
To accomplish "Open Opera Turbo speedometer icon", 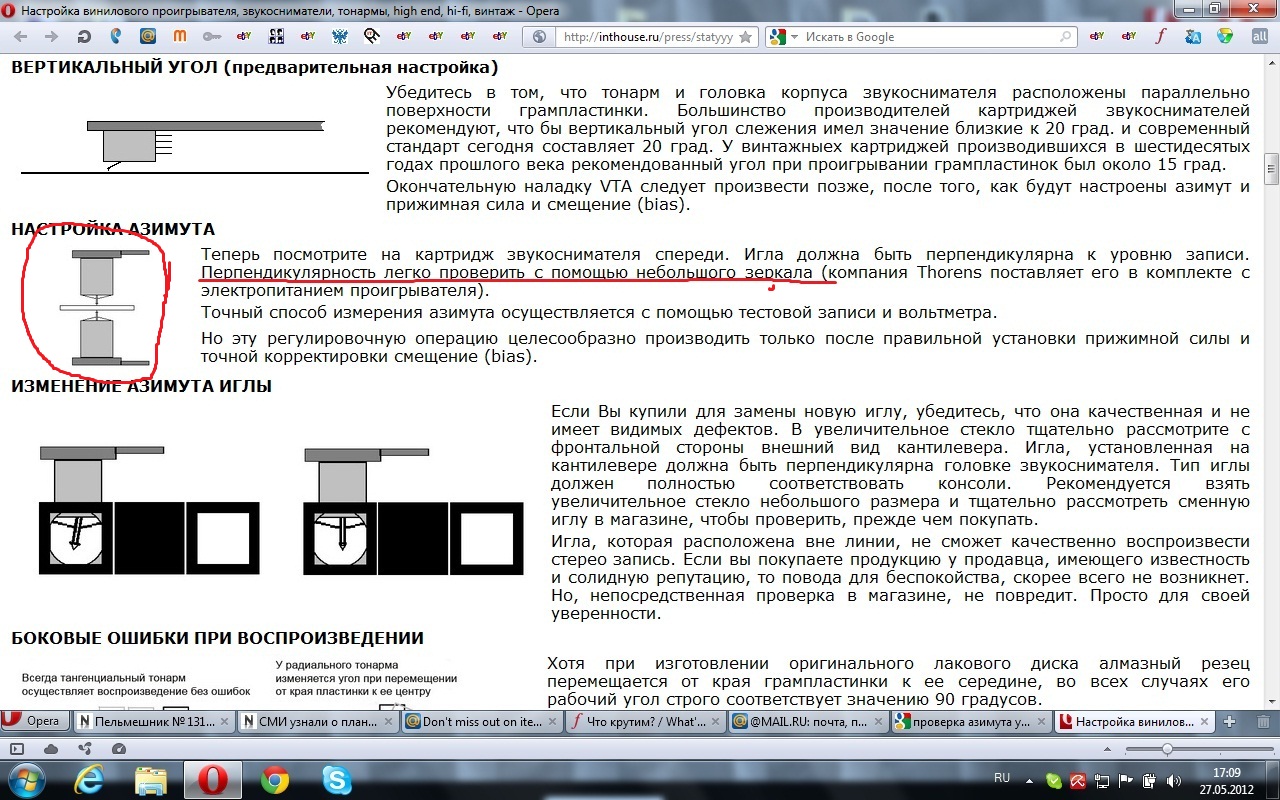I will pyautogui.click(x=119, y=749).
